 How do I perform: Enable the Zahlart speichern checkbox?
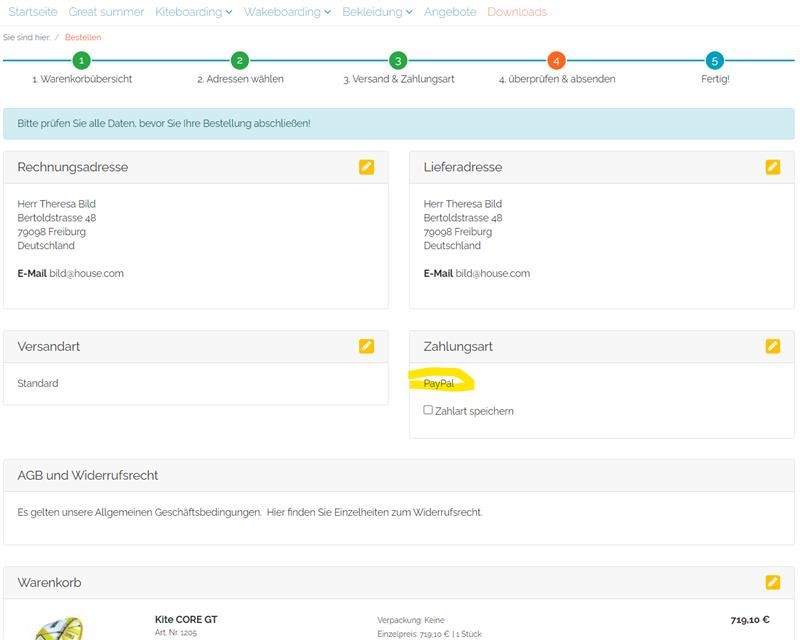click(x=428, y=410)
